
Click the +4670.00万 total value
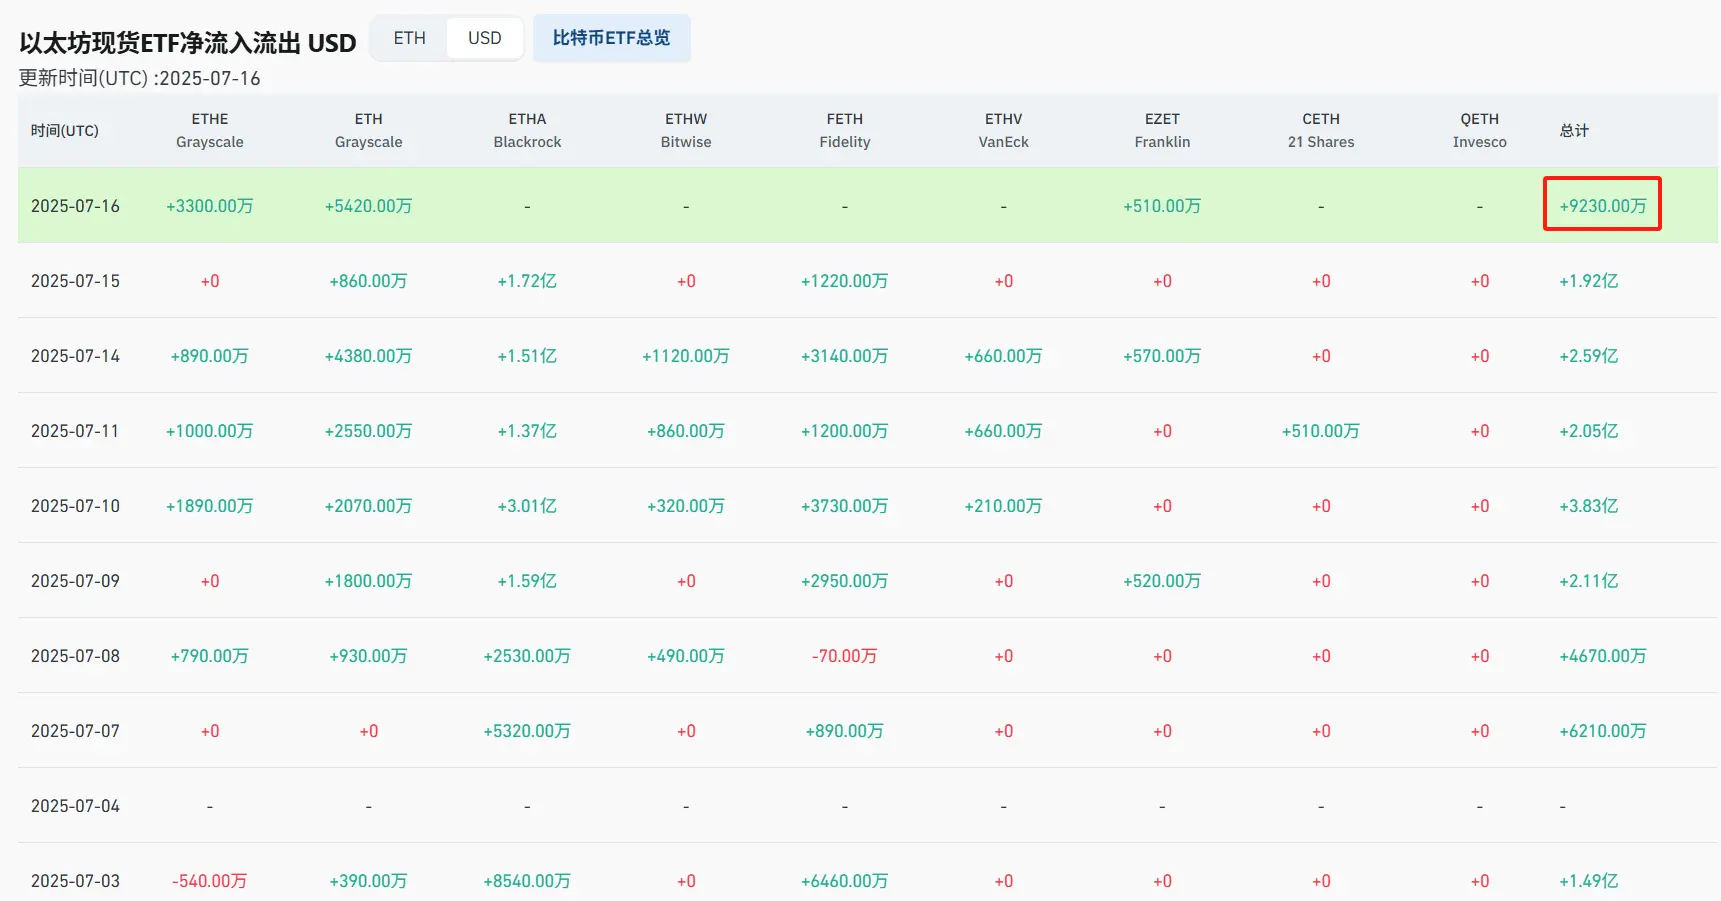click(x=1603, y=656)
